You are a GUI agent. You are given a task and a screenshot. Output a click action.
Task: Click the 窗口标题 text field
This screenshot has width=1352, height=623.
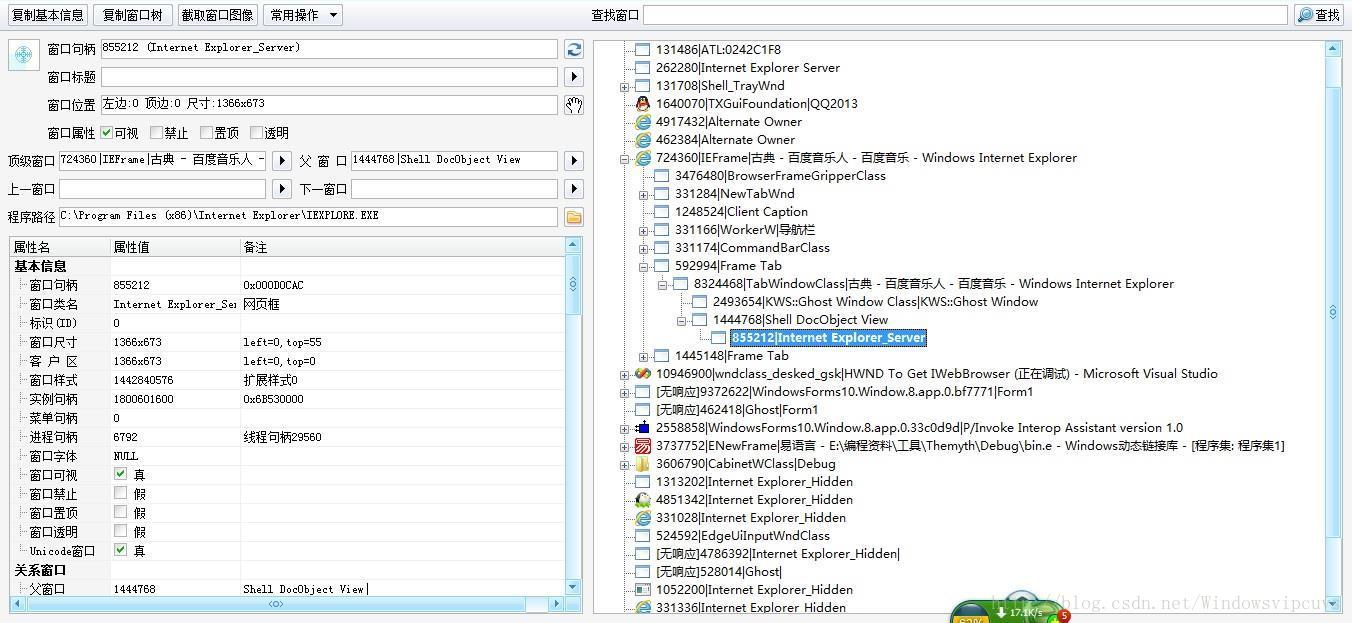[x=329, y=77]
